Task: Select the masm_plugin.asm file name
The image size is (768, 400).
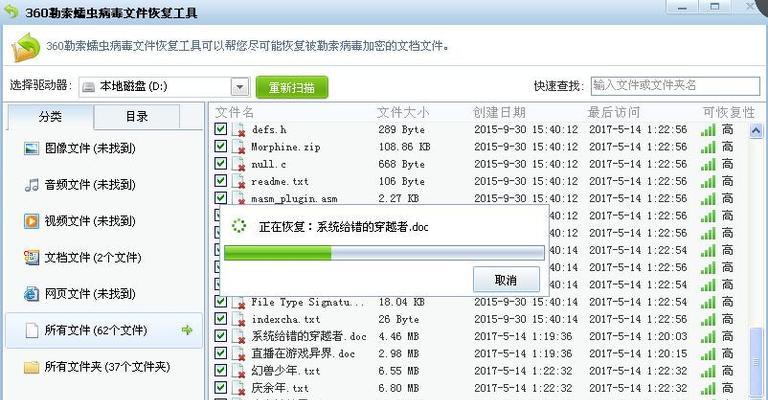Action: (x=294, y=199)
